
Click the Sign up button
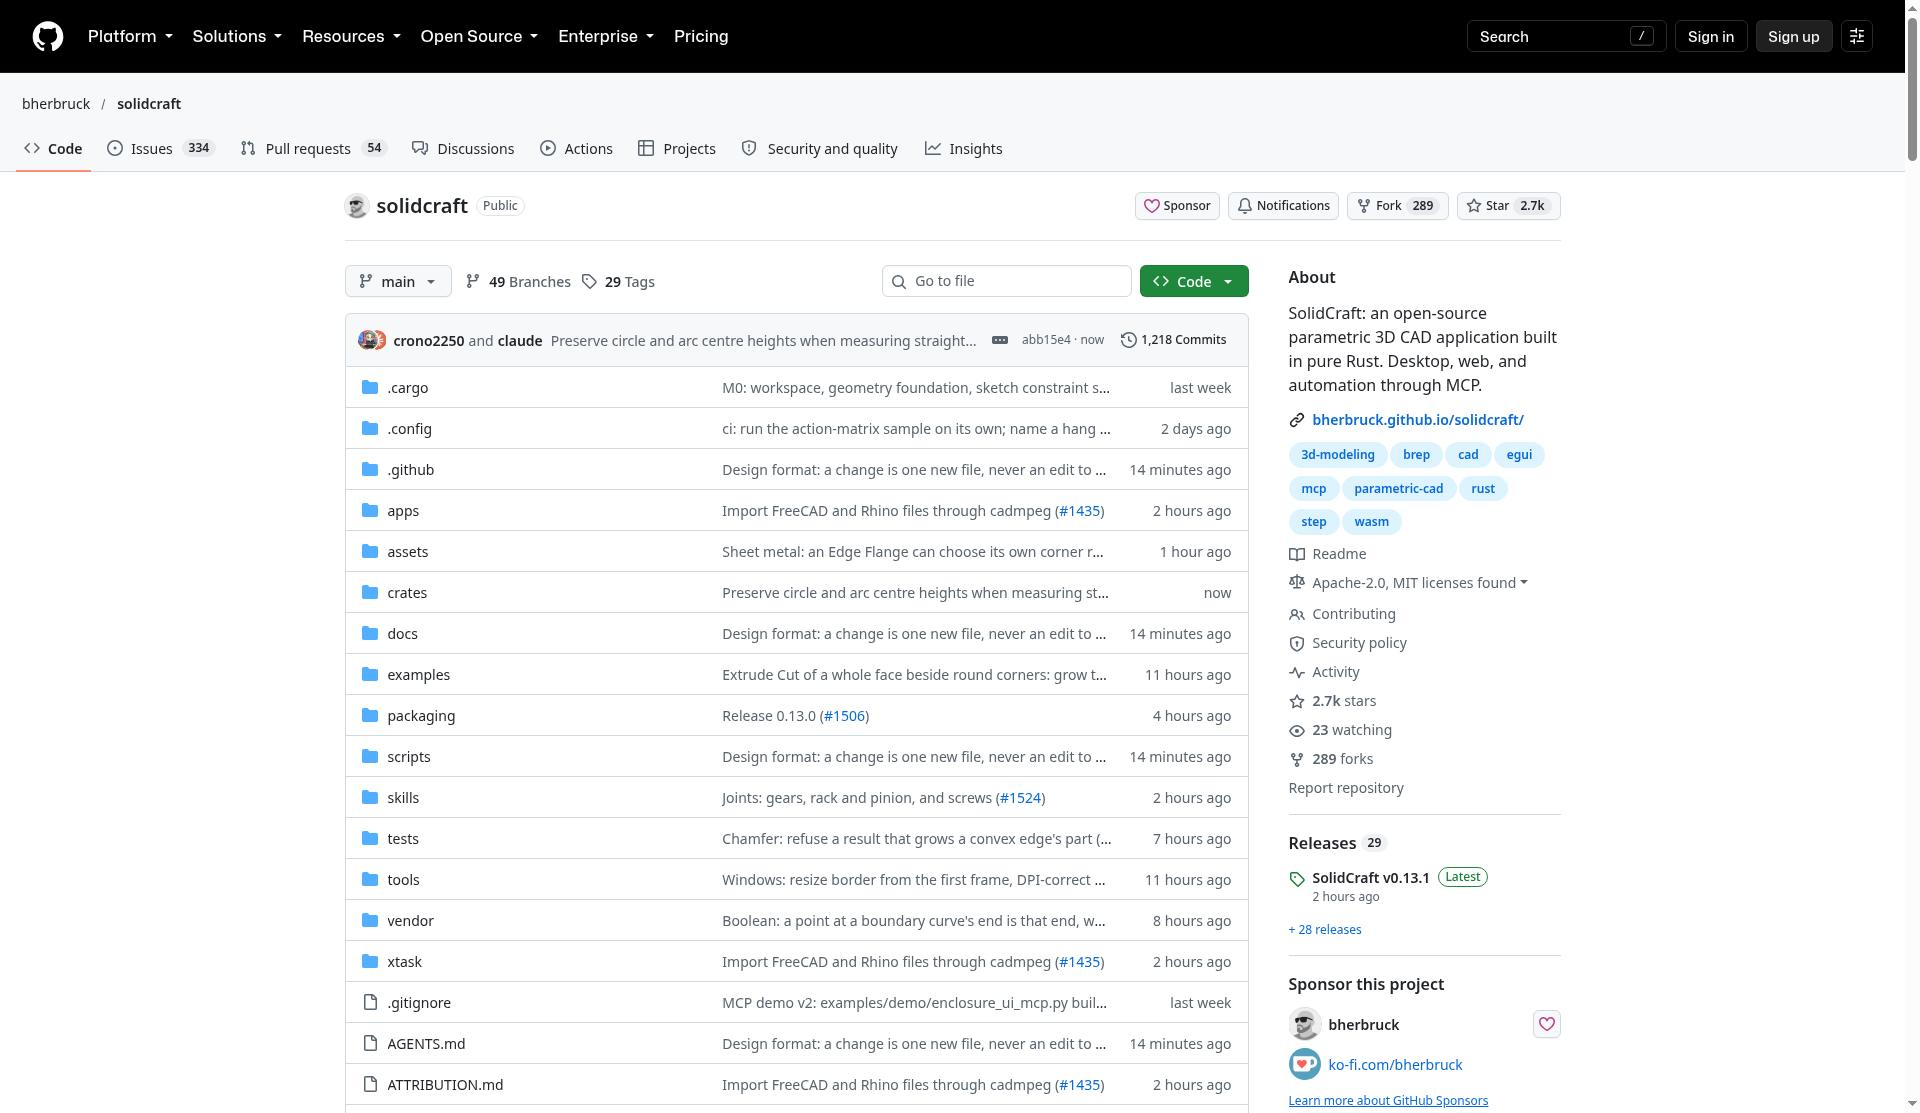pyautogui.click(x=1793, y=36)
